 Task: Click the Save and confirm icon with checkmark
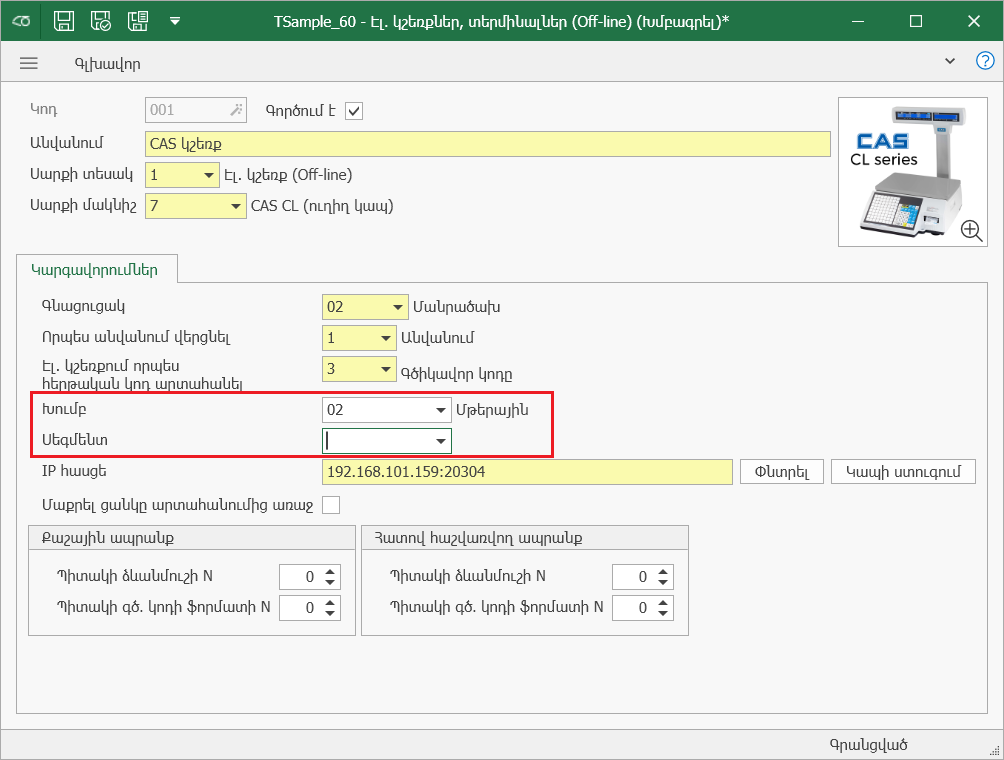tap(101, 21)
